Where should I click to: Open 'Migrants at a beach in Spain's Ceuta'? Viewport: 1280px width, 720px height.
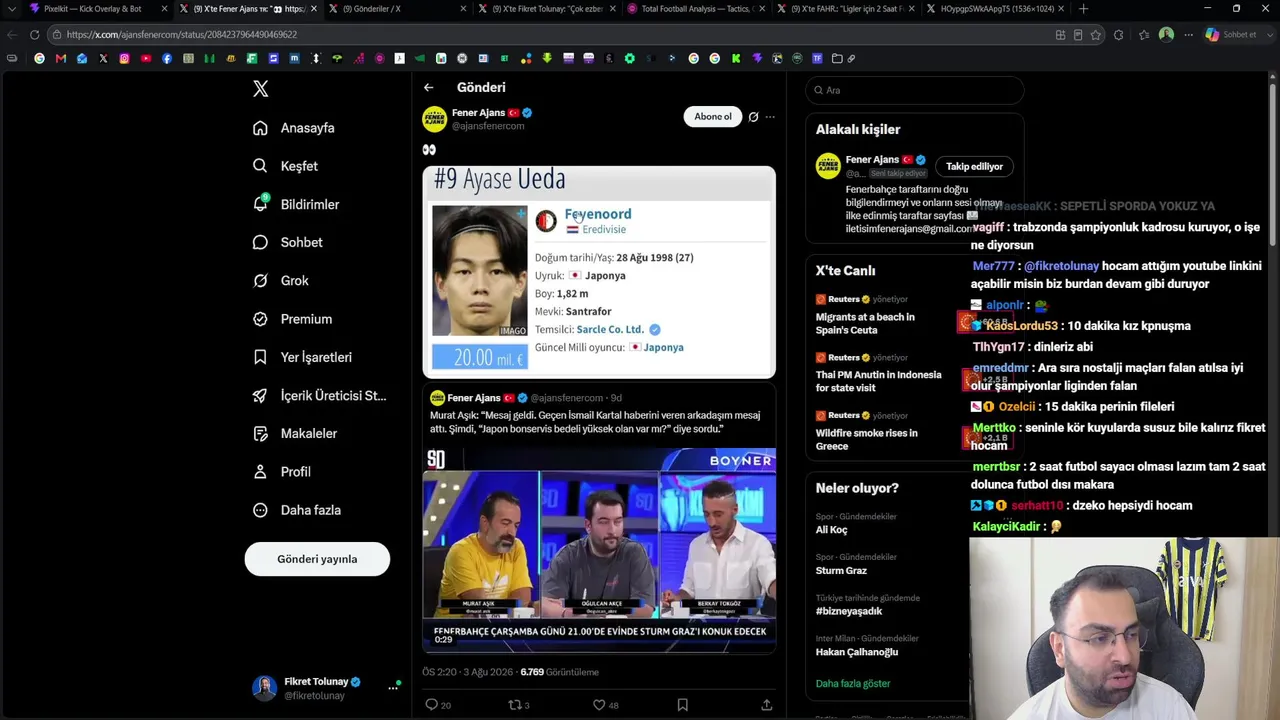tap(865, 323)
